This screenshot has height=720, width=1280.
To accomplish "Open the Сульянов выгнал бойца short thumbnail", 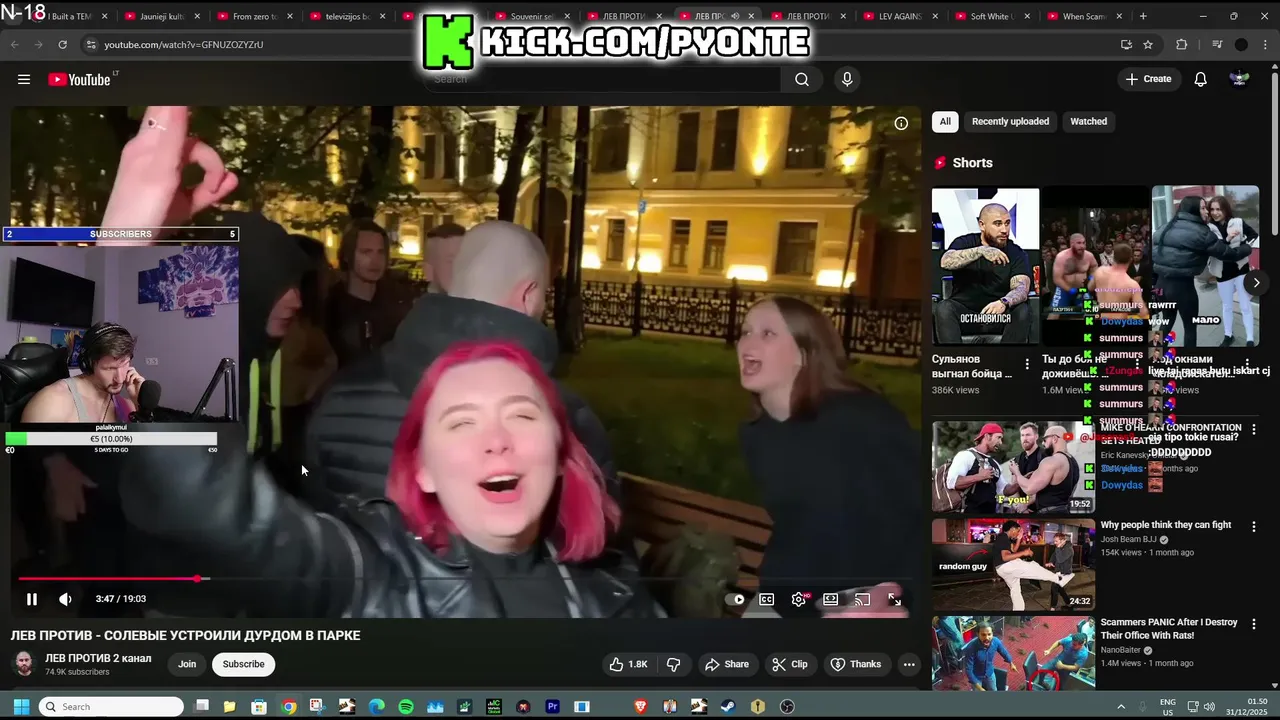I will click(985, 266).
